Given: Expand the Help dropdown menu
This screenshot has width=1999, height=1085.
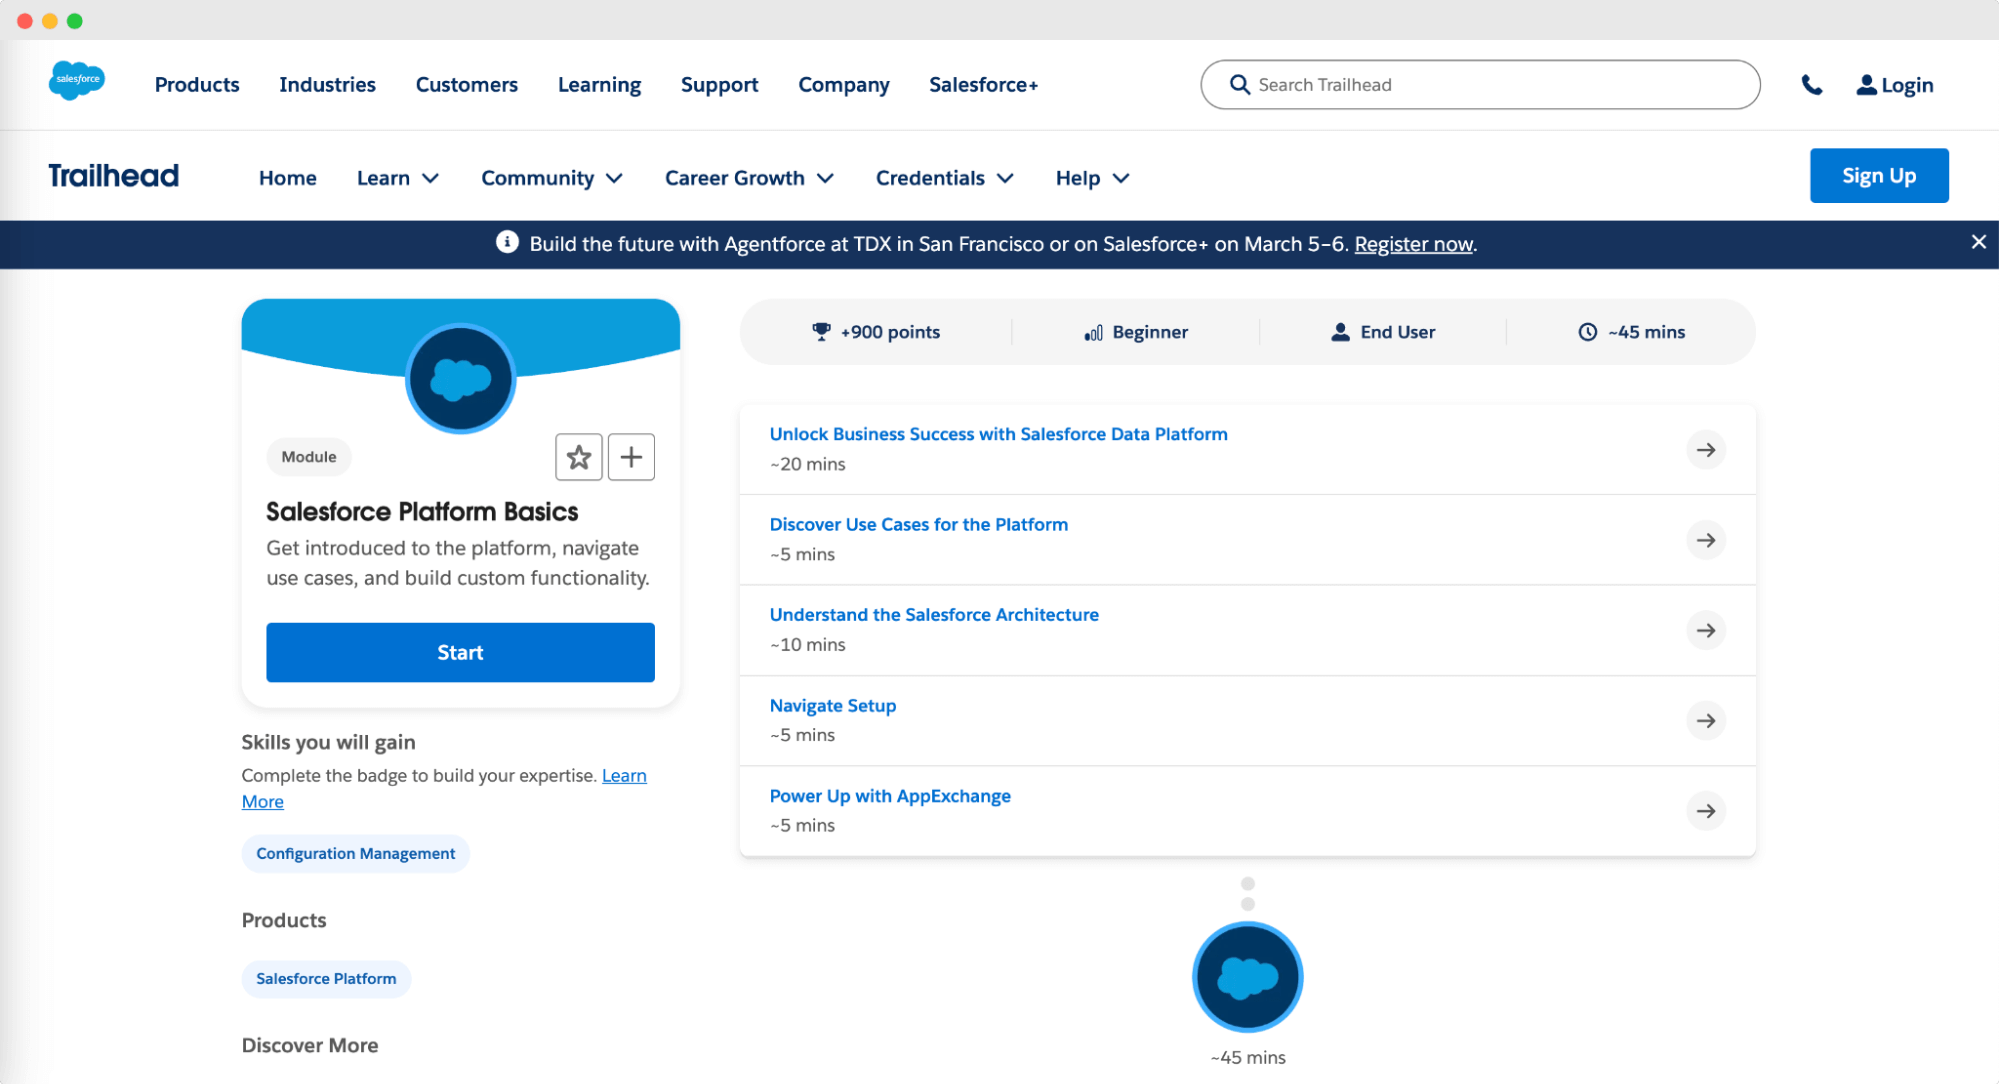Looking at the screenshot, I should 1092,178.
